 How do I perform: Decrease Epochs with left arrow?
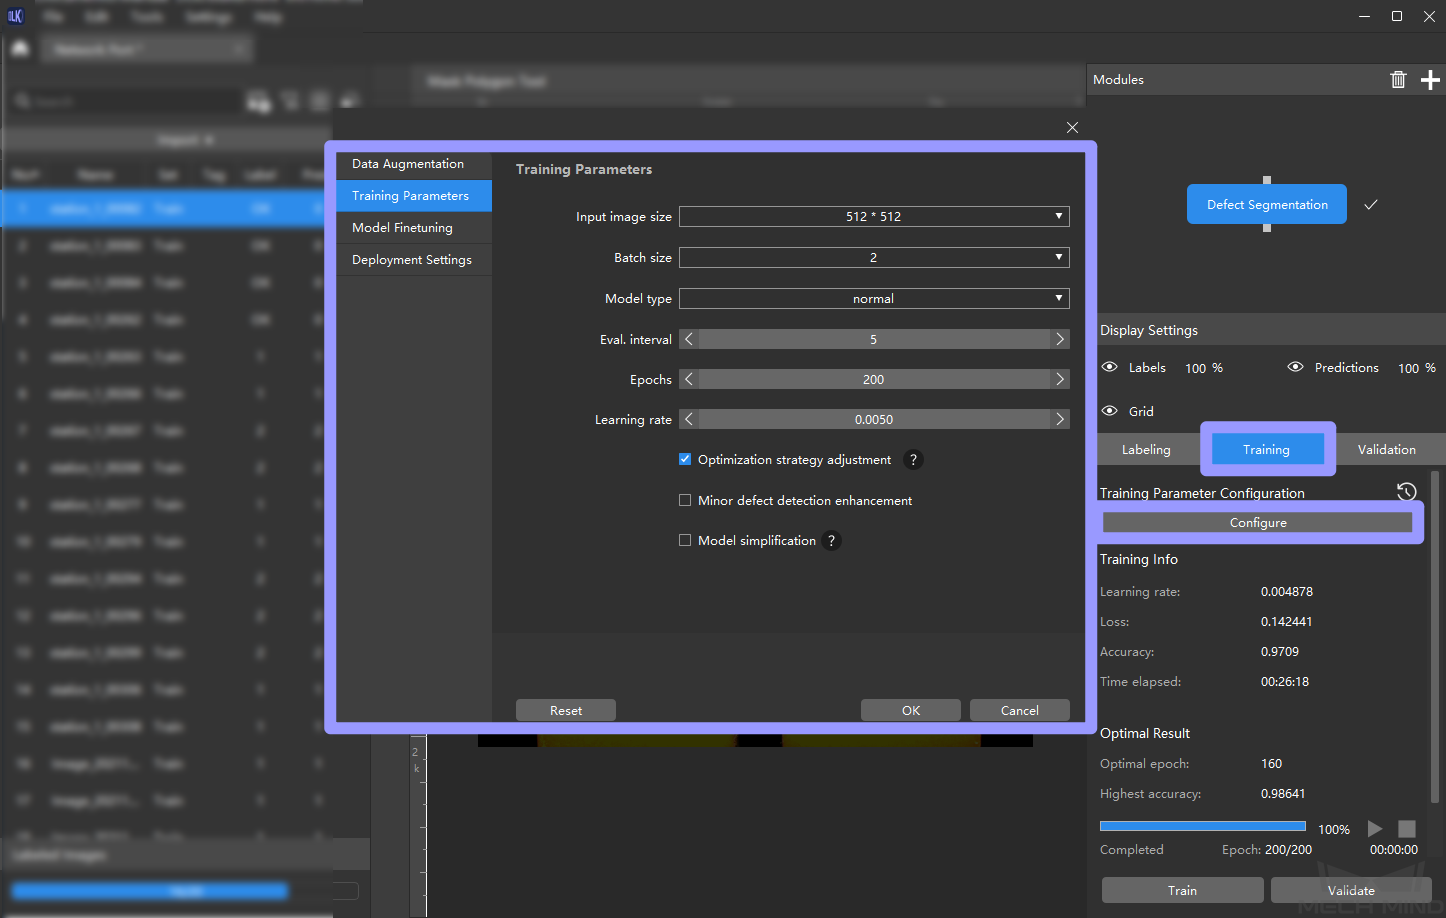(x=689, y=379)
